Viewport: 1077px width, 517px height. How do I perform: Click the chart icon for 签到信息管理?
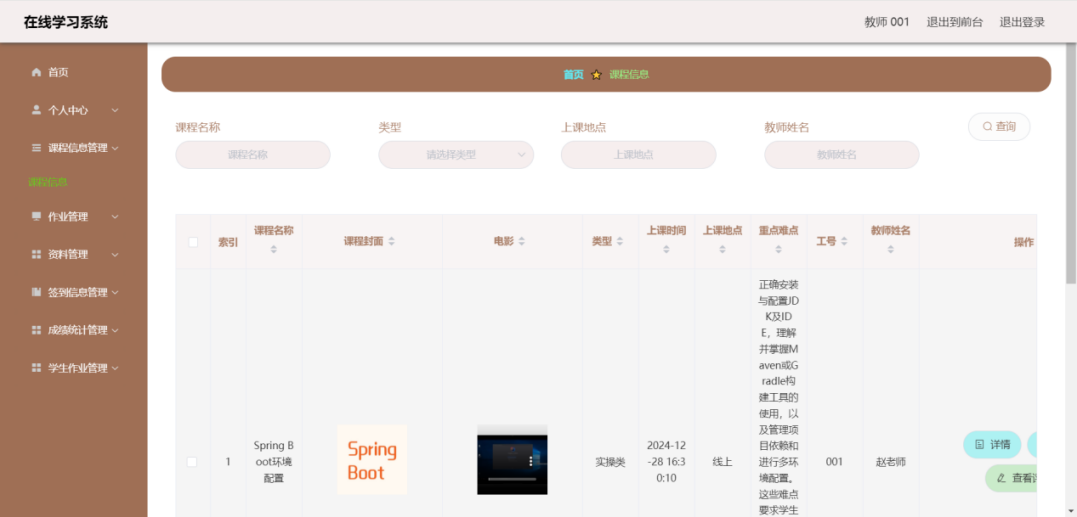coord(36,292)
